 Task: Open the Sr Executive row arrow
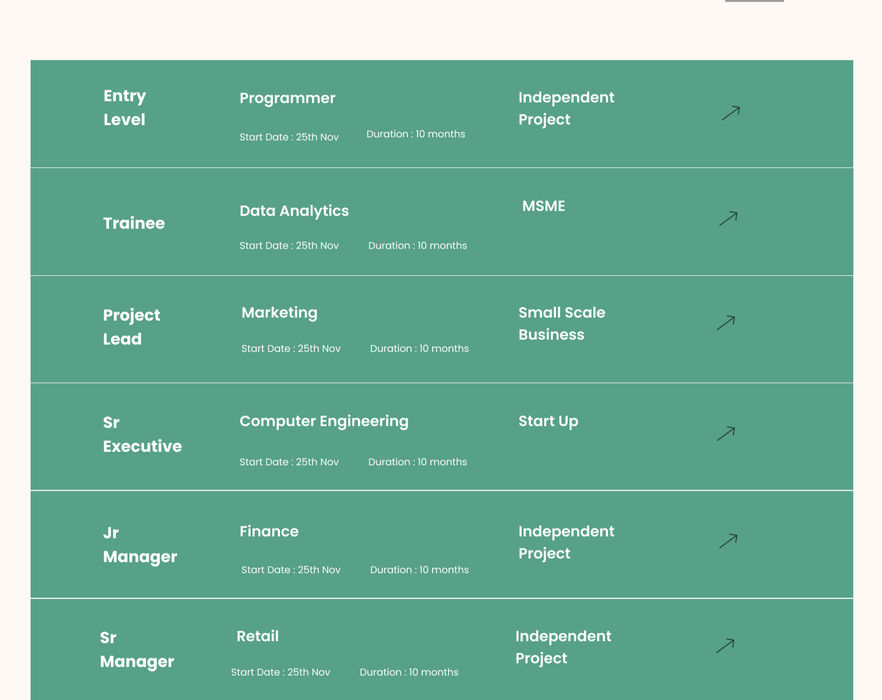click(x=726, y=433)
